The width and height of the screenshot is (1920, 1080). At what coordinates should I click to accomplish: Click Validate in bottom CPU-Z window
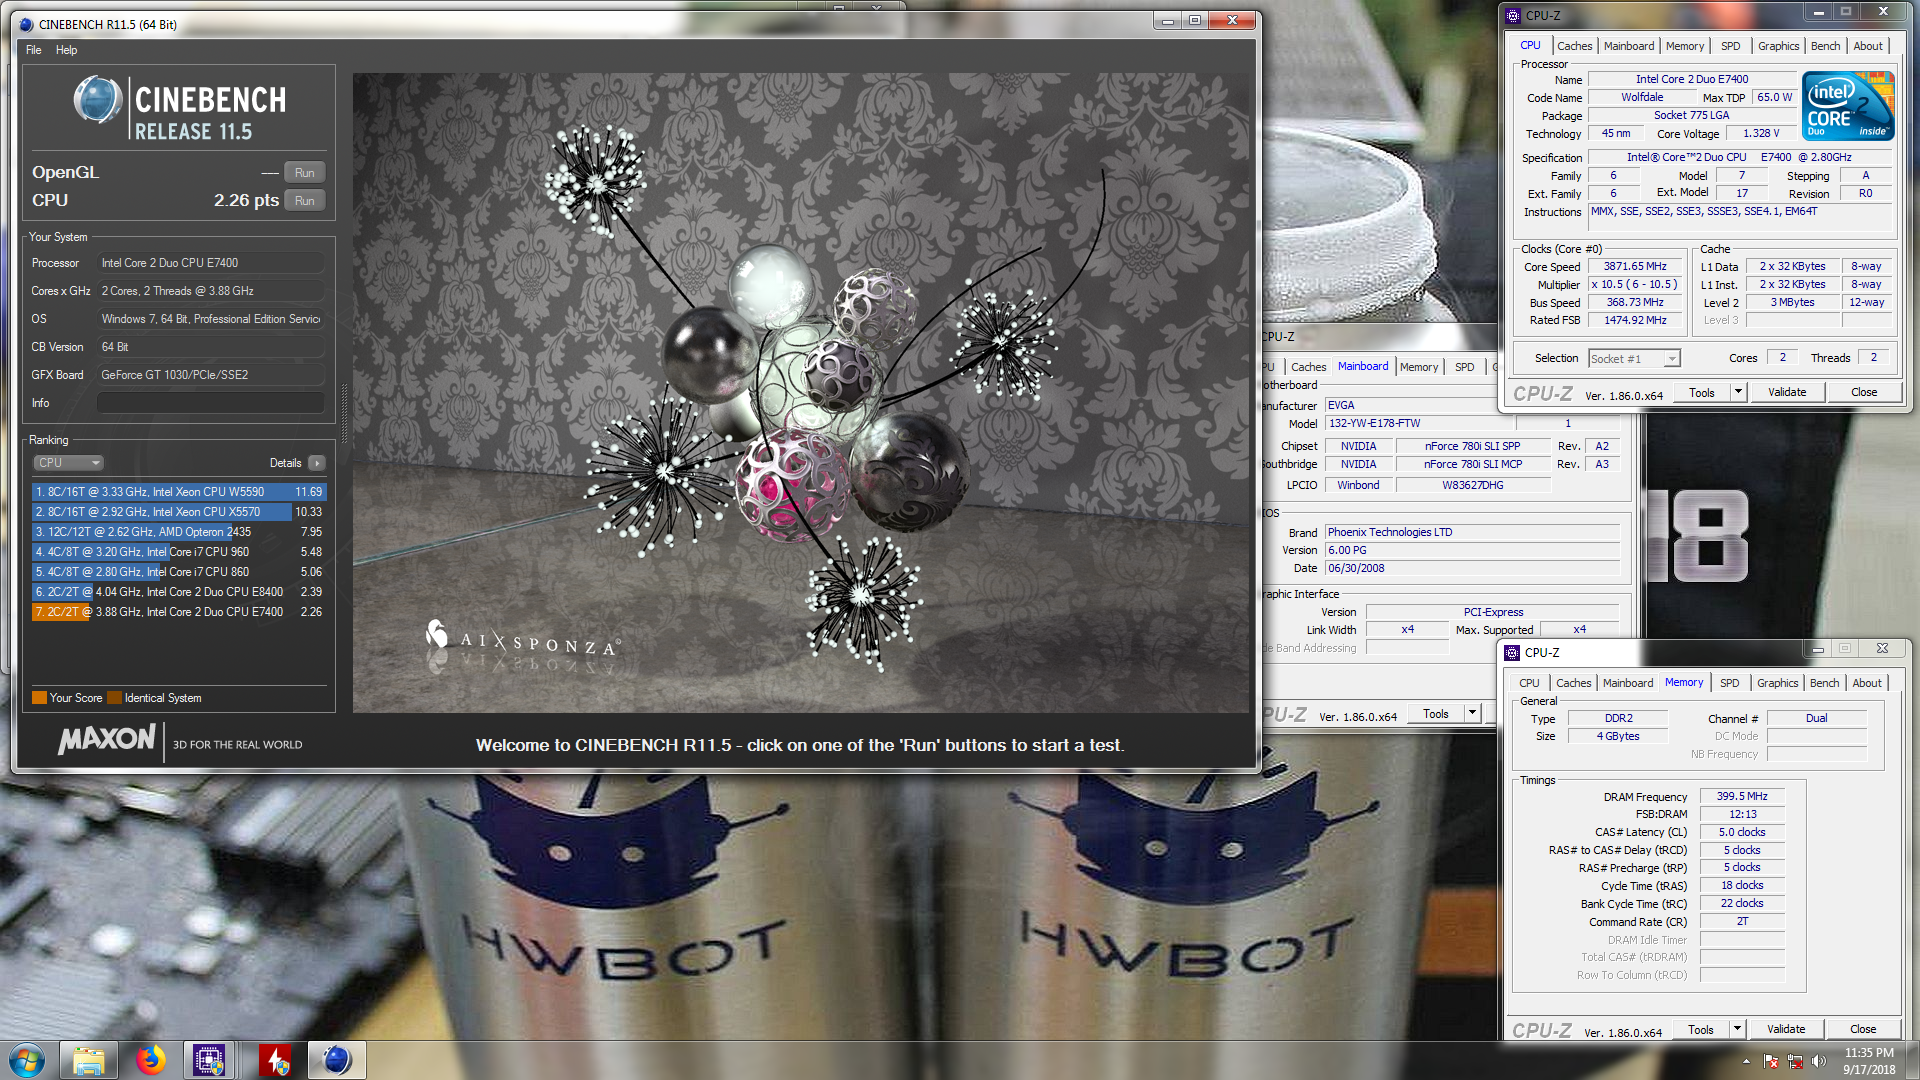pos(1786,1029)
